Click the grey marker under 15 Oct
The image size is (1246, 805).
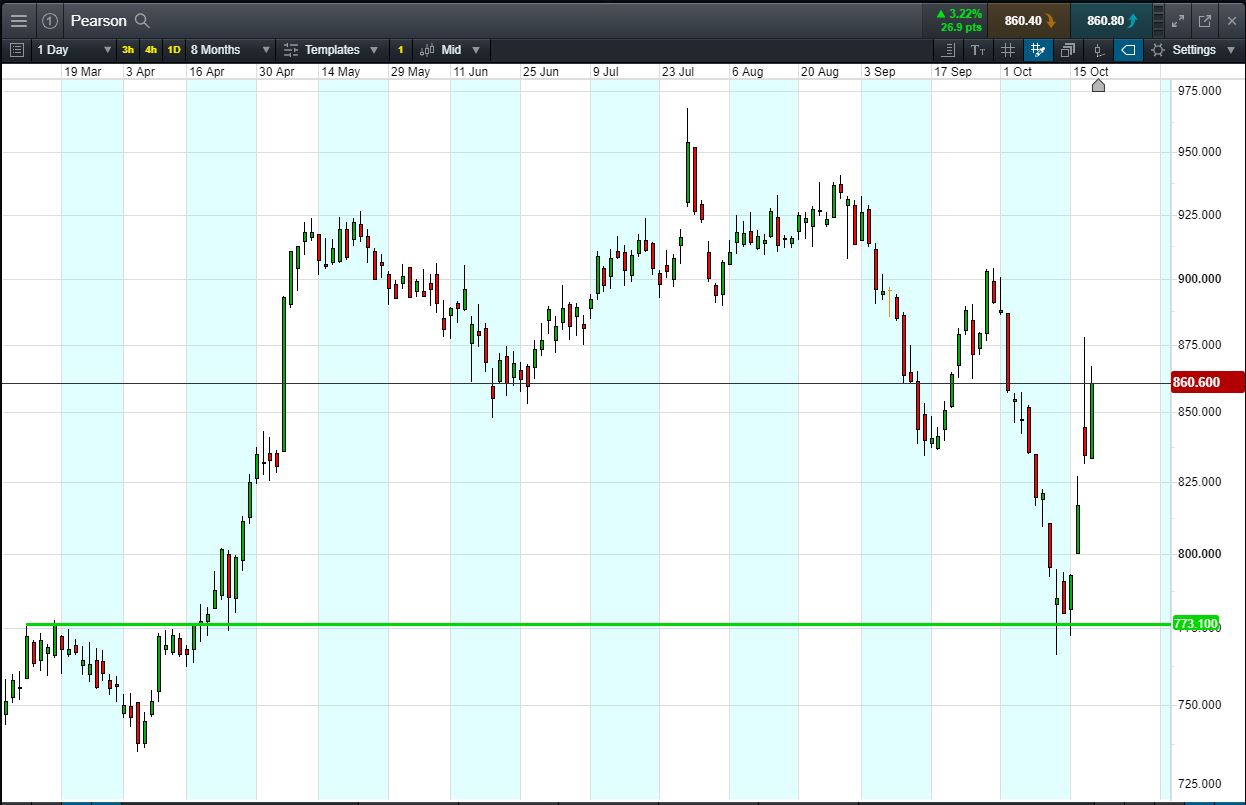pyautogui.click(x=1098, y=85)
